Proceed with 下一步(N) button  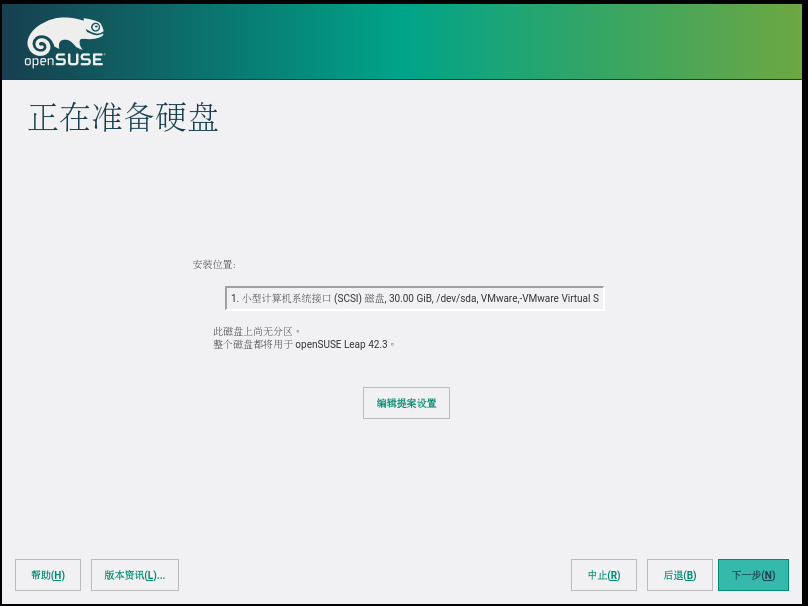(753, 575)
